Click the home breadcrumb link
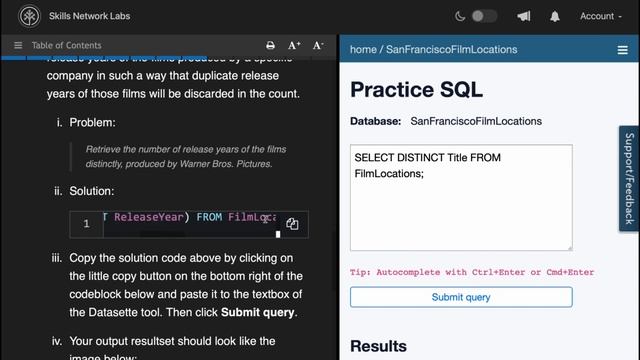 pos(363,49)
